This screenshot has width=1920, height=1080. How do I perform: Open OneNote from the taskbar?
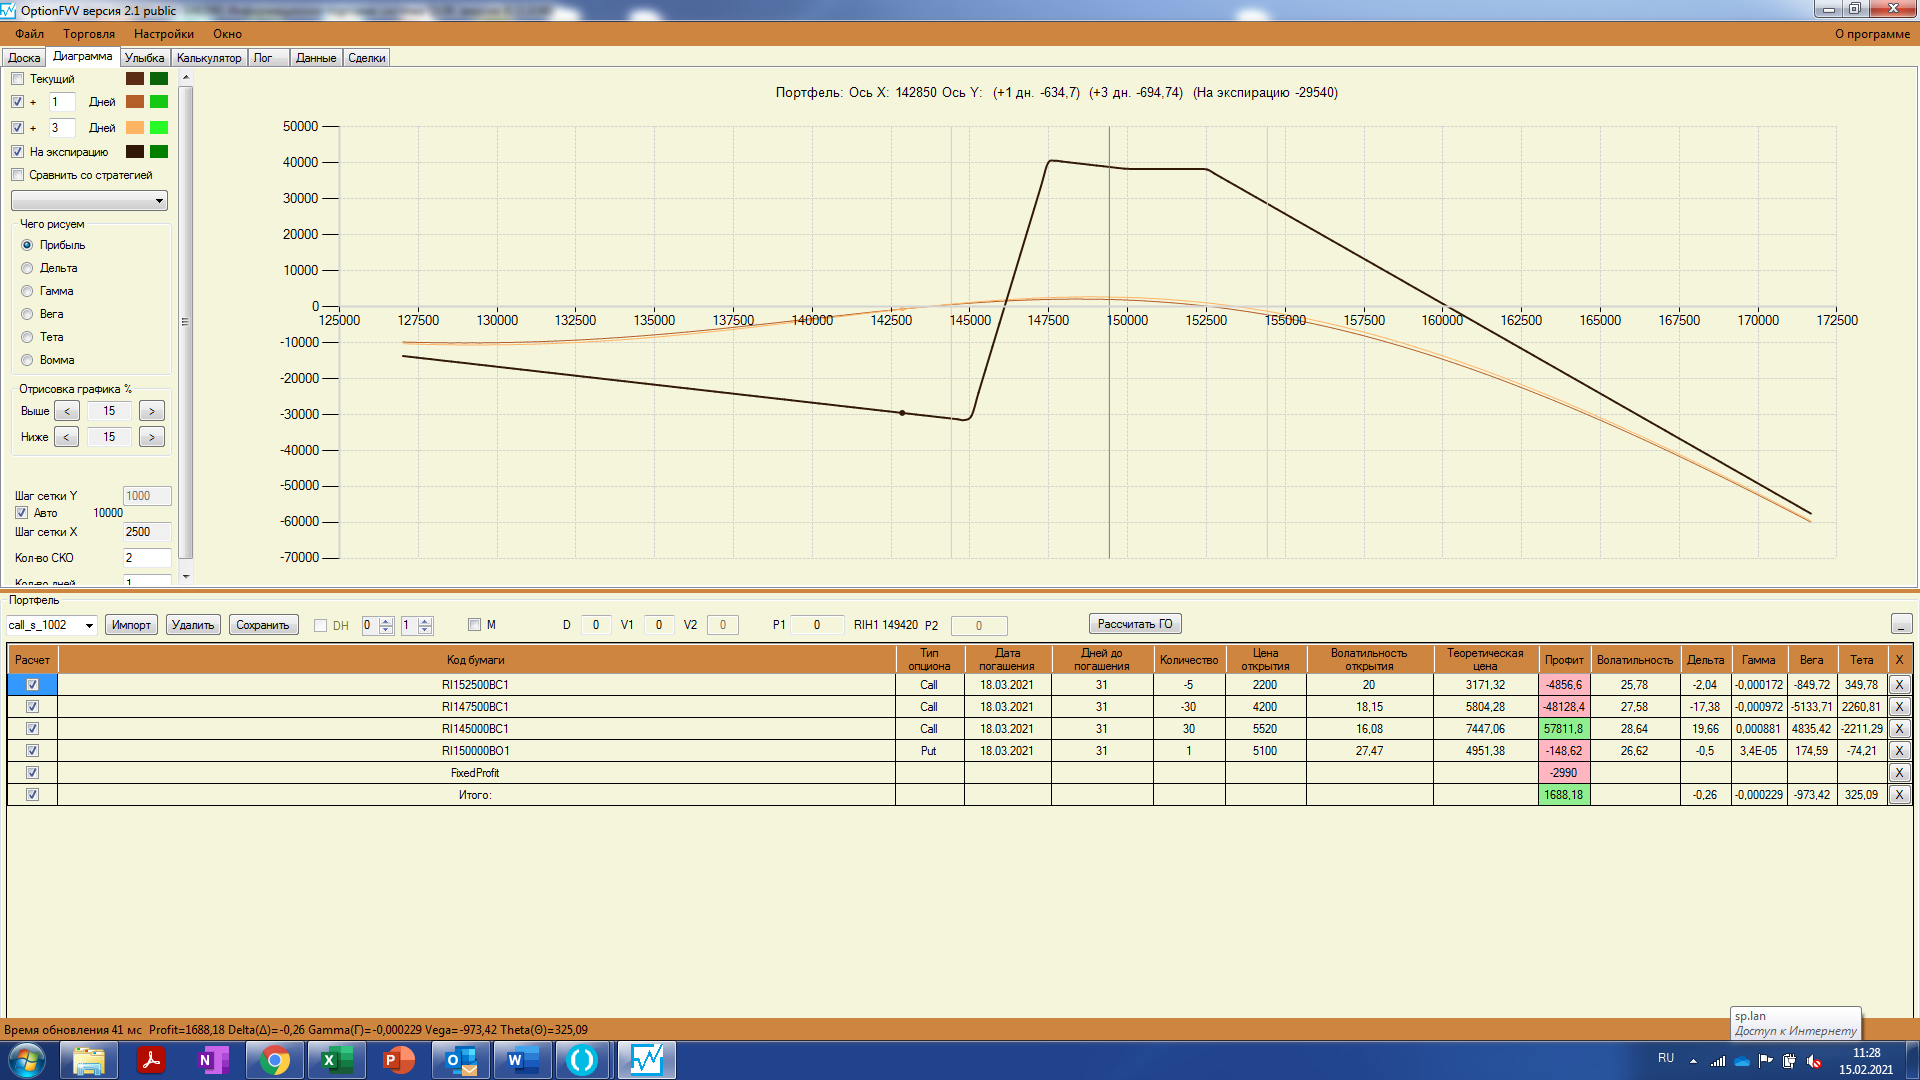pyautogui.click(x=213, y=1060)
